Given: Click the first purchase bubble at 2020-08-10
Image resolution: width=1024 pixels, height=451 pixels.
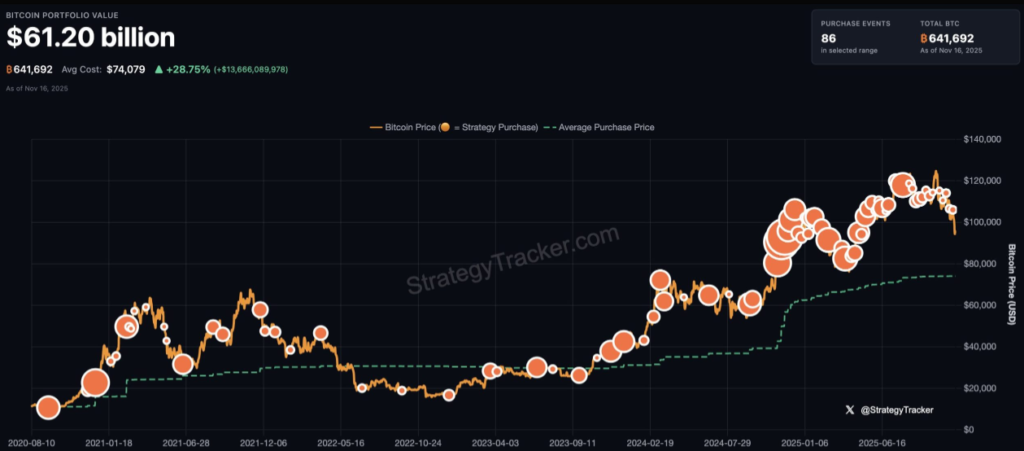Looking at the screenshot, I should click(x=48, y=407).
